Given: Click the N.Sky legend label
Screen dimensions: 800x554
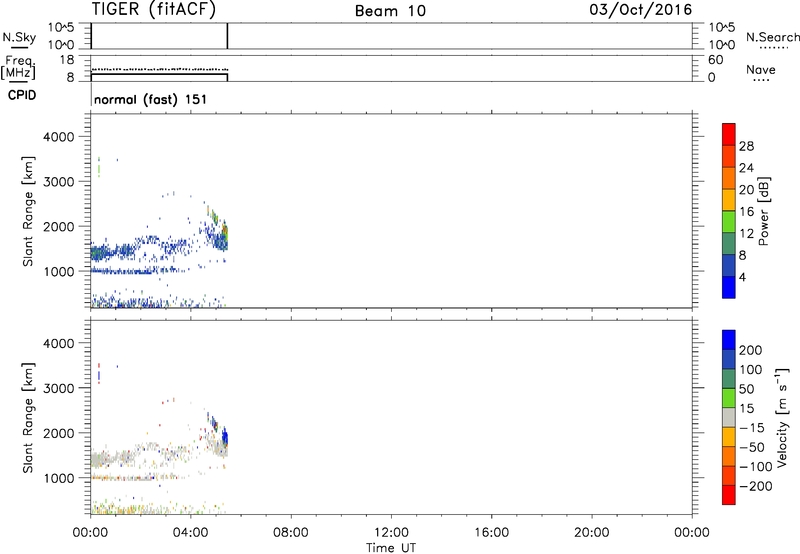Looking at the screenshot, I should click(19, 37).
